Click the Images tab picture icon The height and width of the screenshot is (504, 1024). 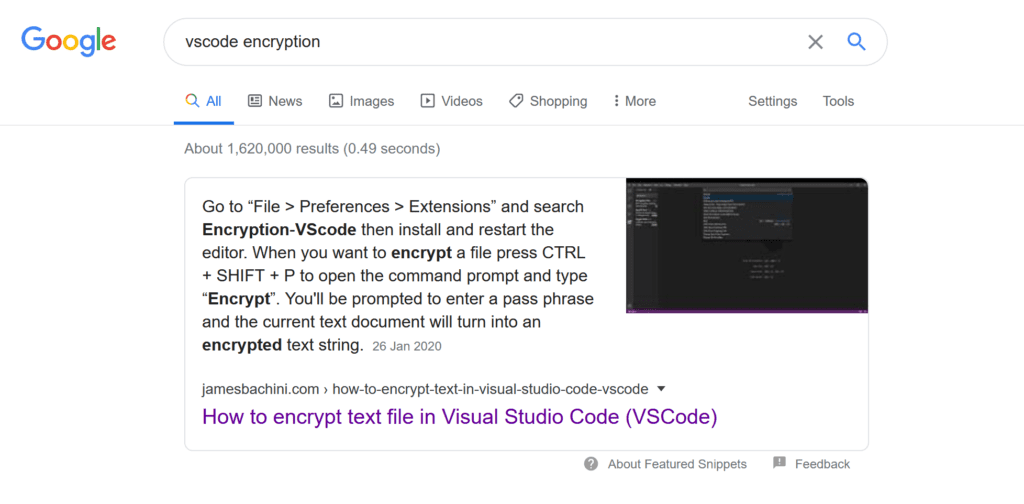click(x=336, y=101)
